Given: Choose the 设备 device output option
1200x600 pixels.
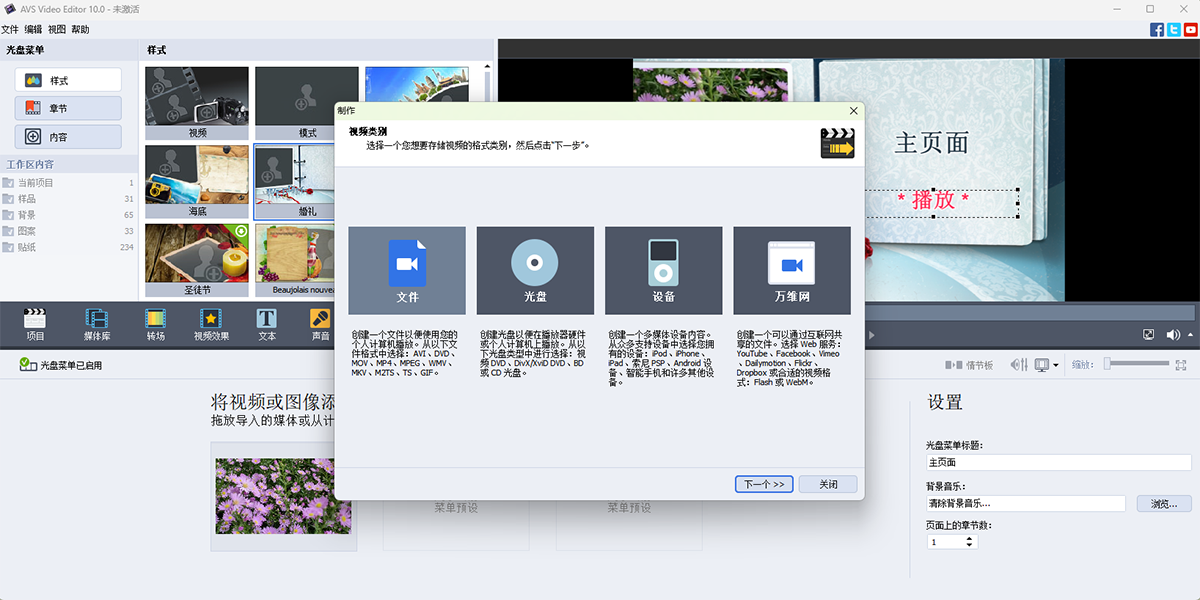Looking at the screenshot, I should 663,270.
